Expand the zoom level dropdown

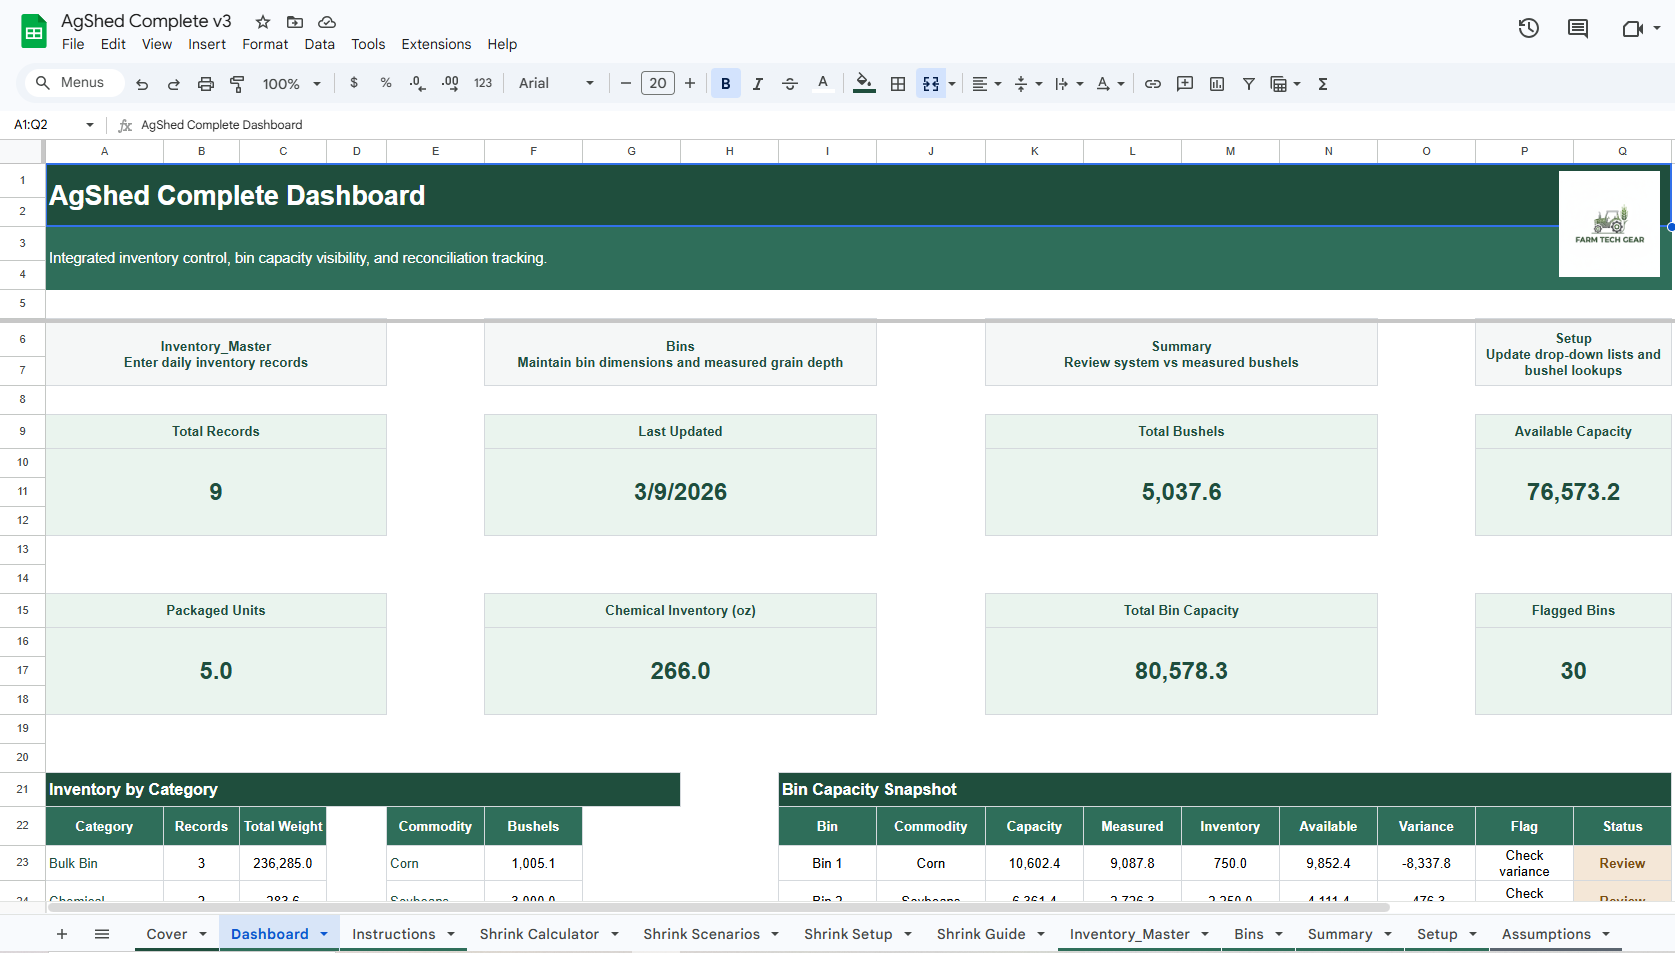pos(291,83)
